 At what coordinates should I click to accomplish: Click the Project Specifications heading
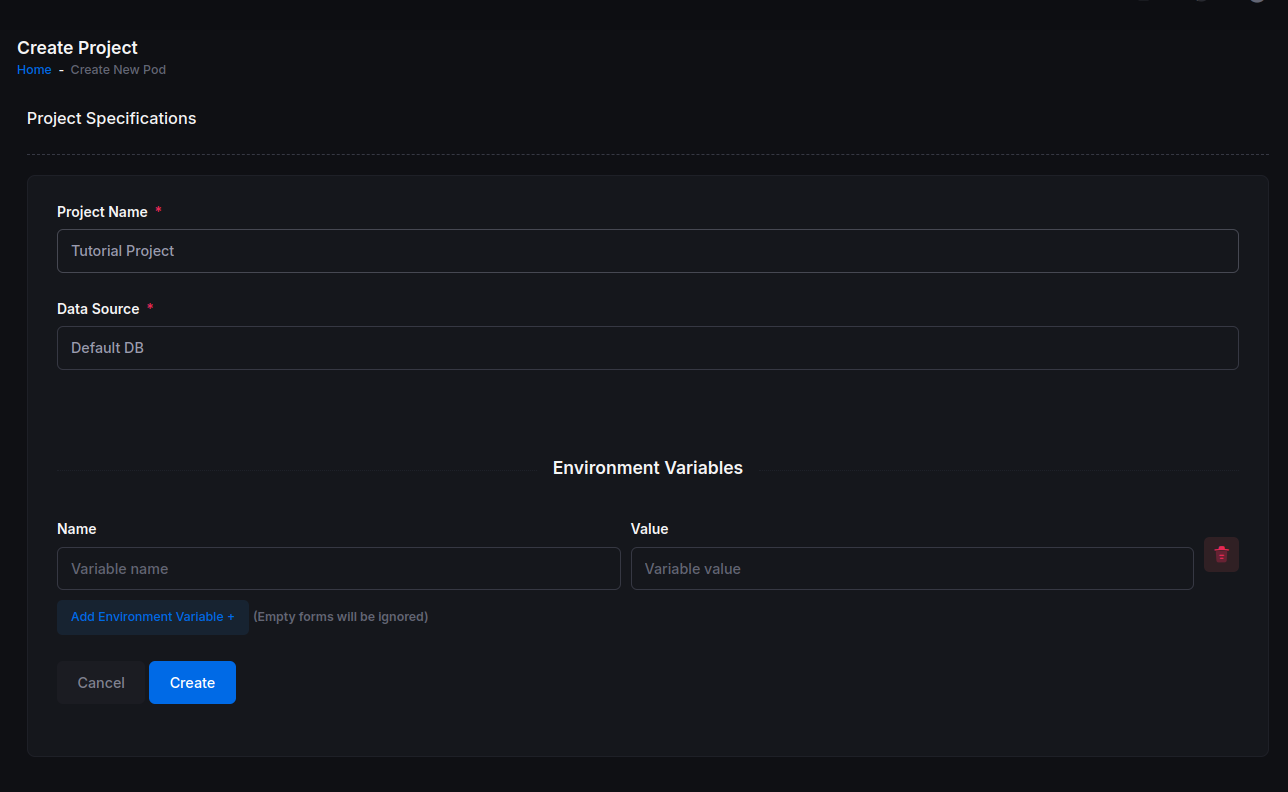pos(111,118)
